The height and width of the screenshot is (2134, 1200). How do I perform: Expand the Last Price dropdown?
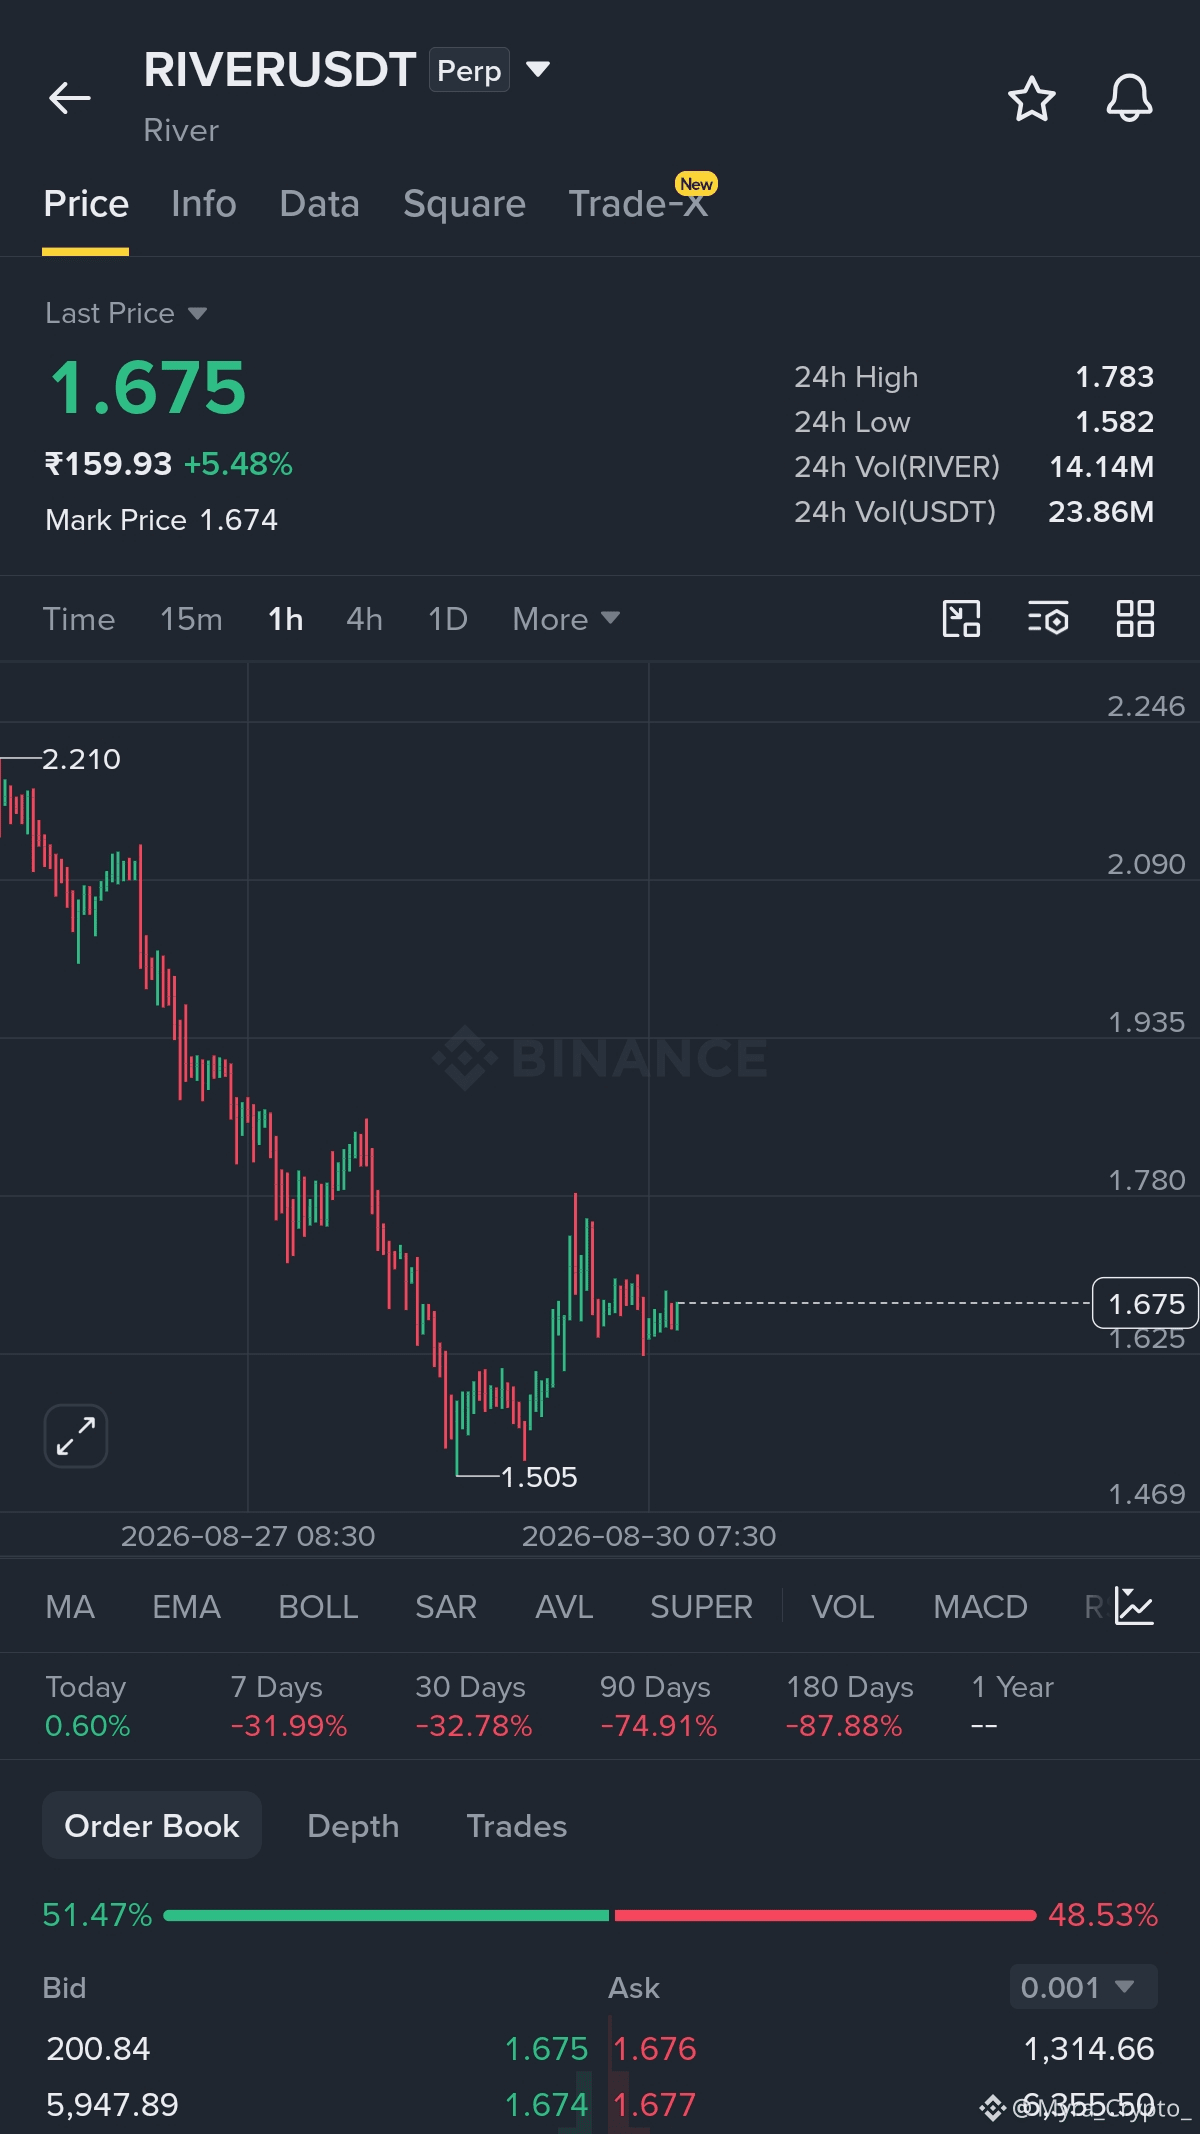coord(197,313)
